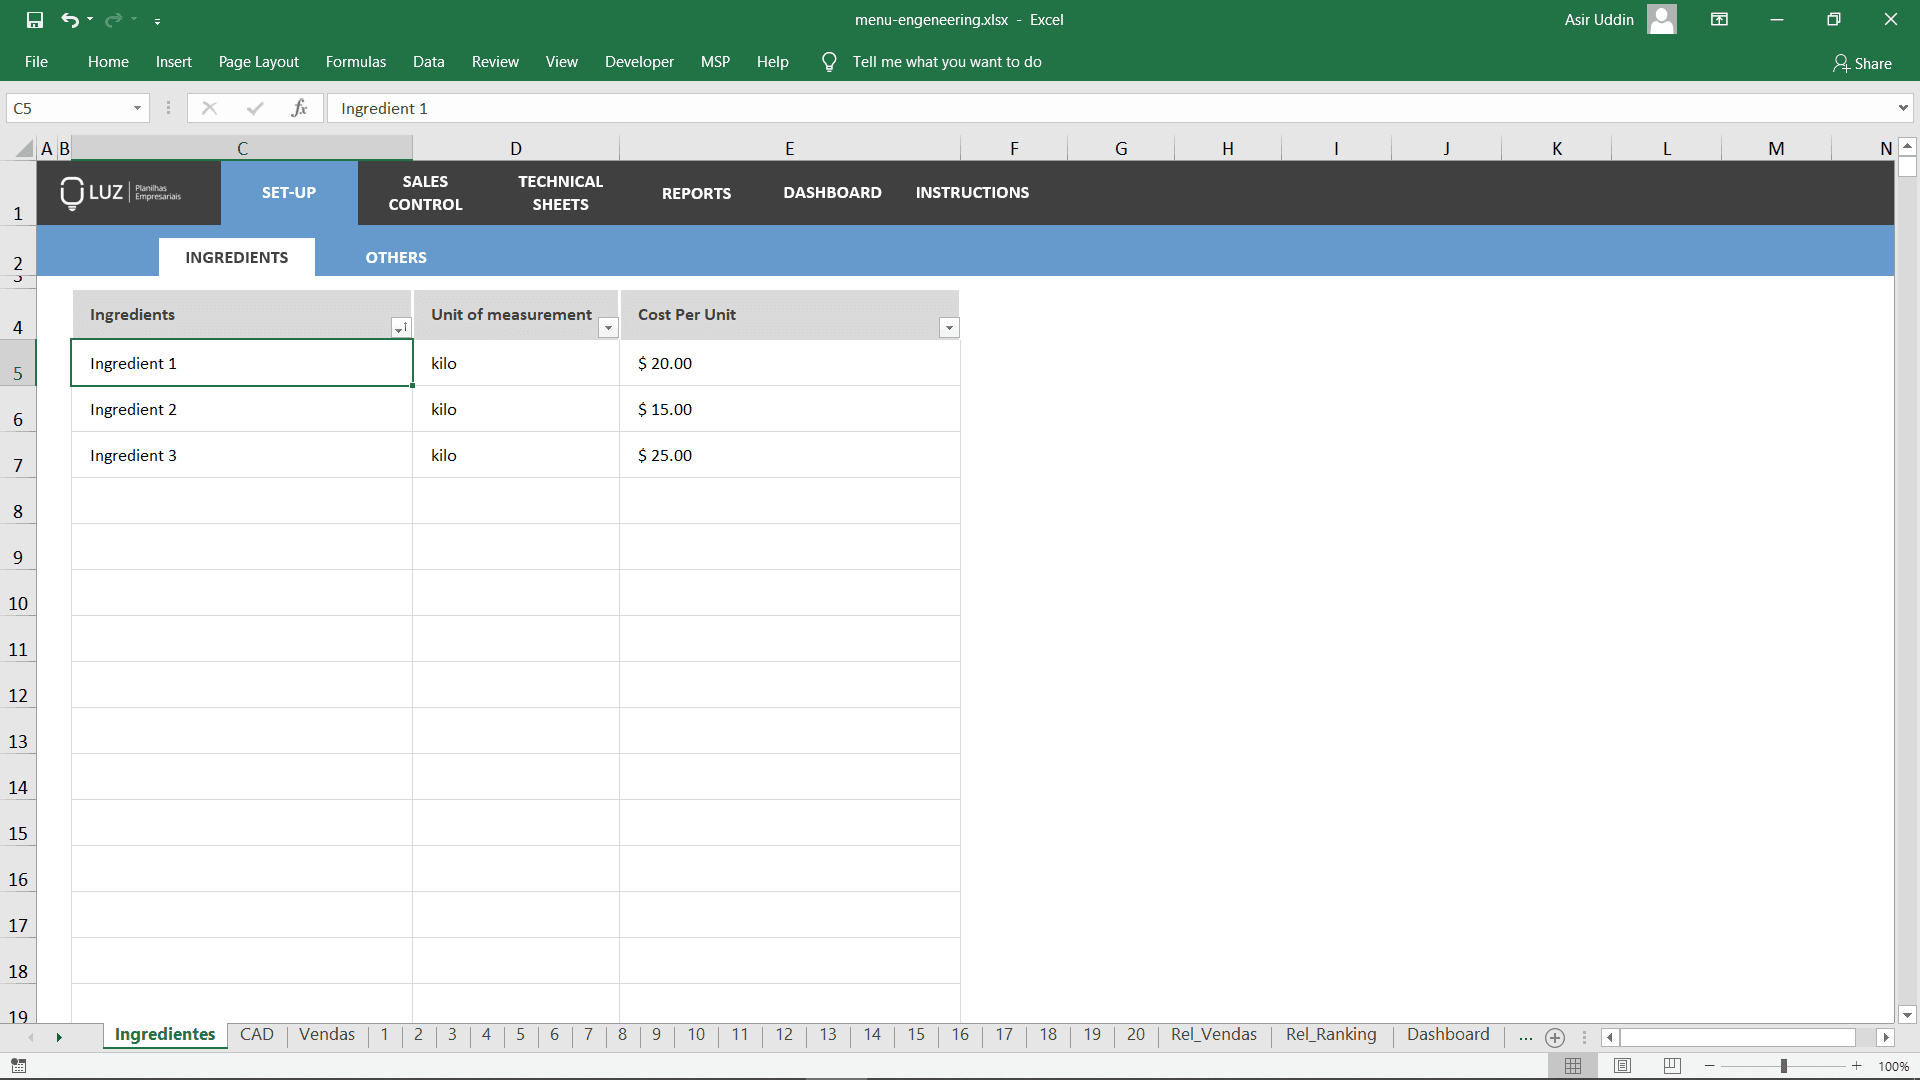Open the Insert Function (fx) icon

click(x=300, y=107)
